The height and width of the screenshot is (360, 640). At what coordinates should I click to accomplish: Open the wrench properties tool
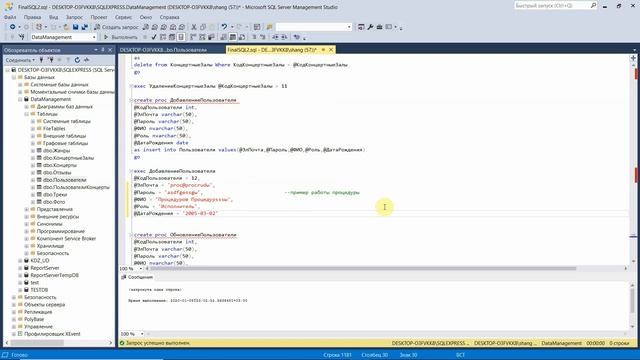click(x=370, y=27)
